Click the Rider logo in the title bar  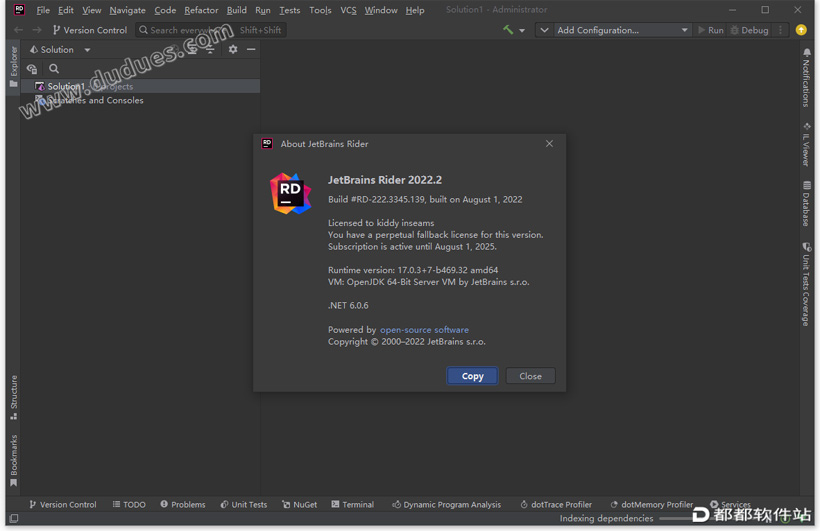point(19,10)
